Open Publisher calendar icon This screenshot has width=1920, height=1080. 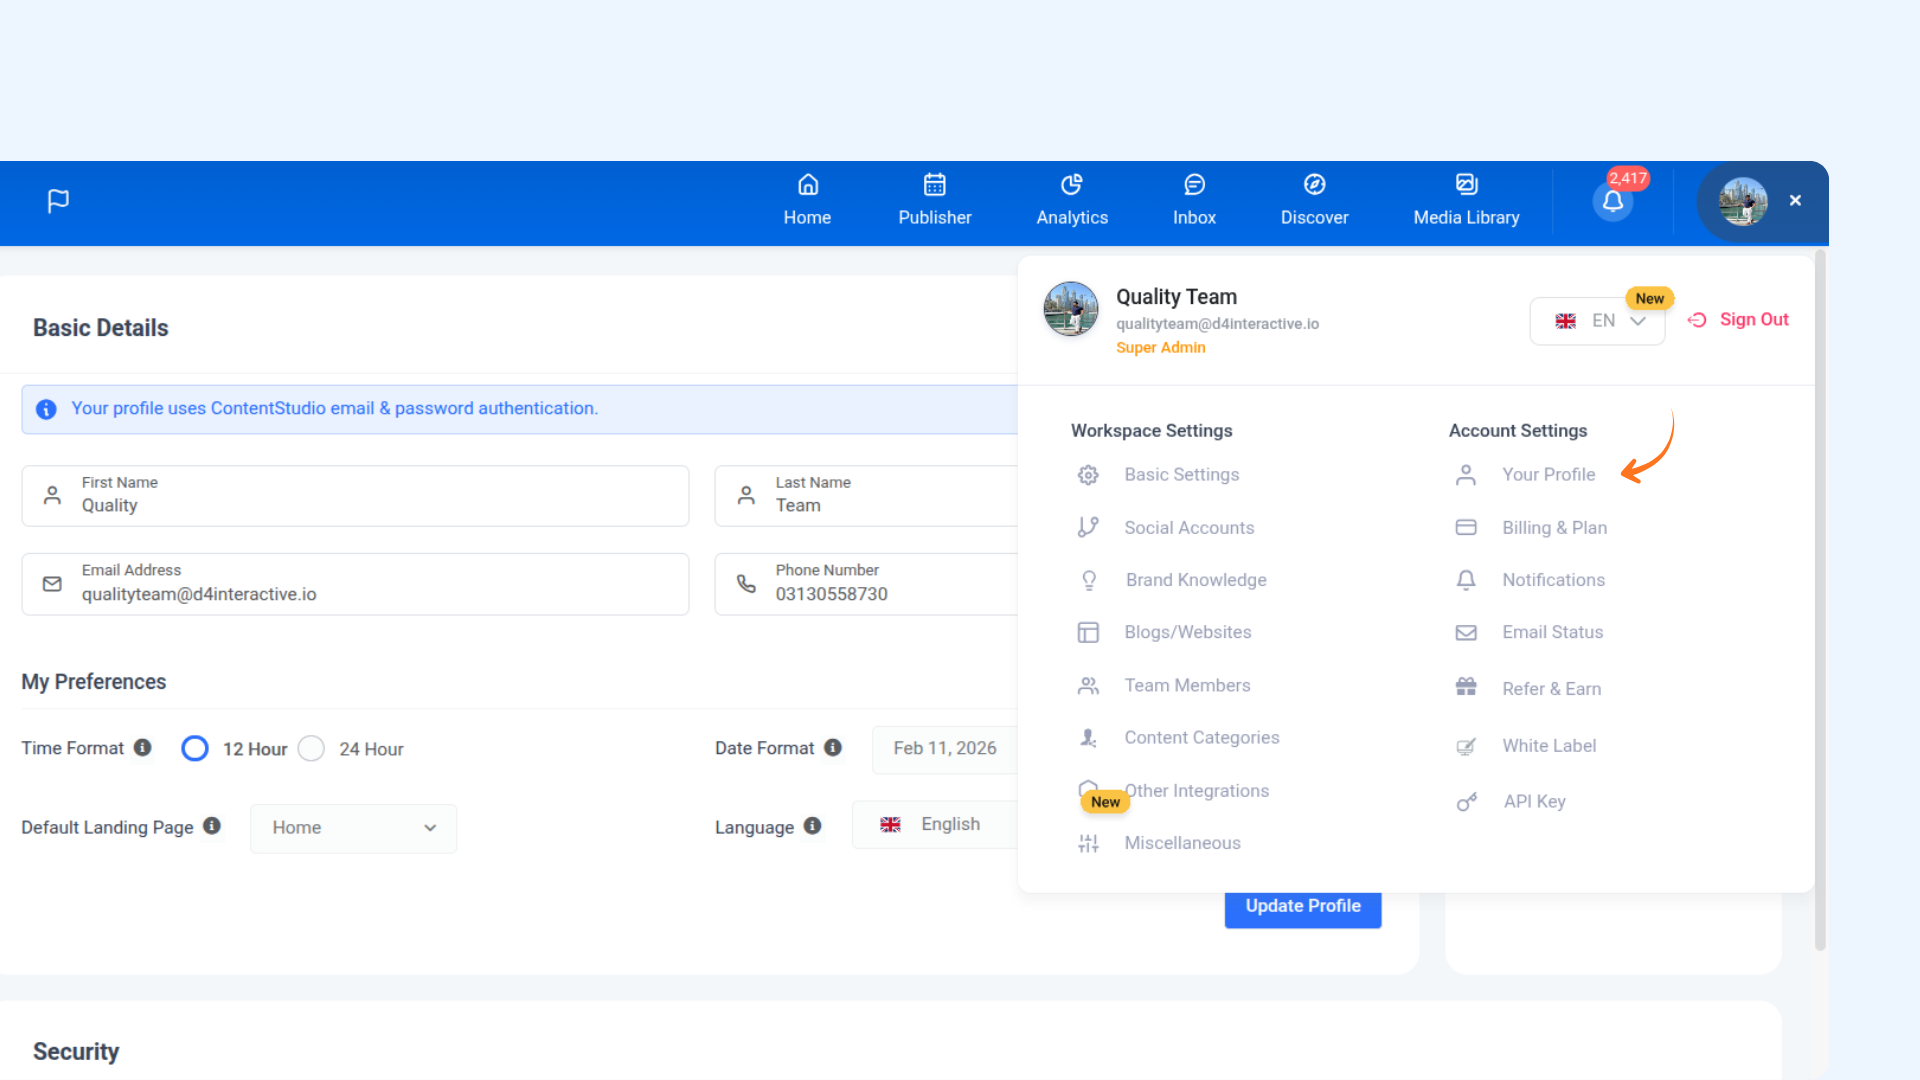[x=934, y=185]
